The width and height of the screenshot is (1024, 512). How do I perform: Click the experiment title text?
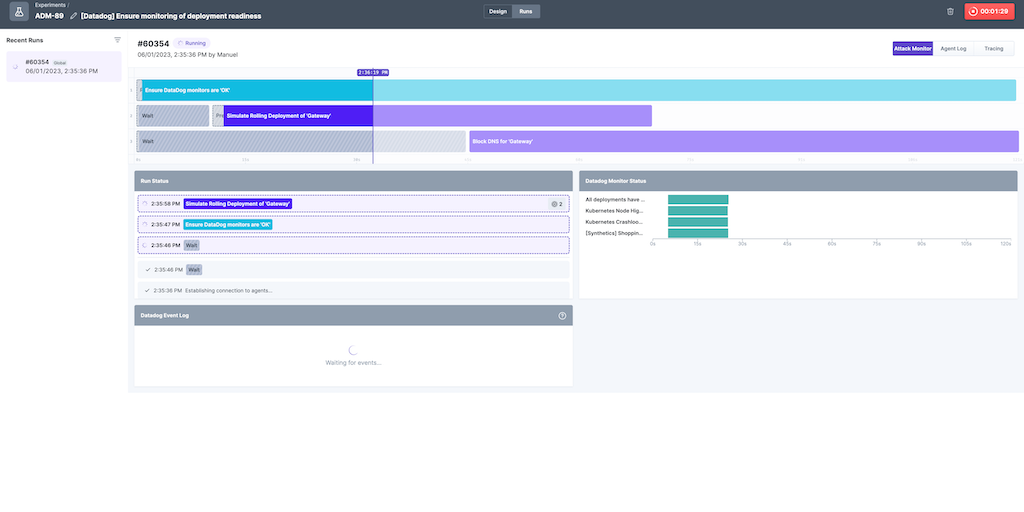(170, 16)
